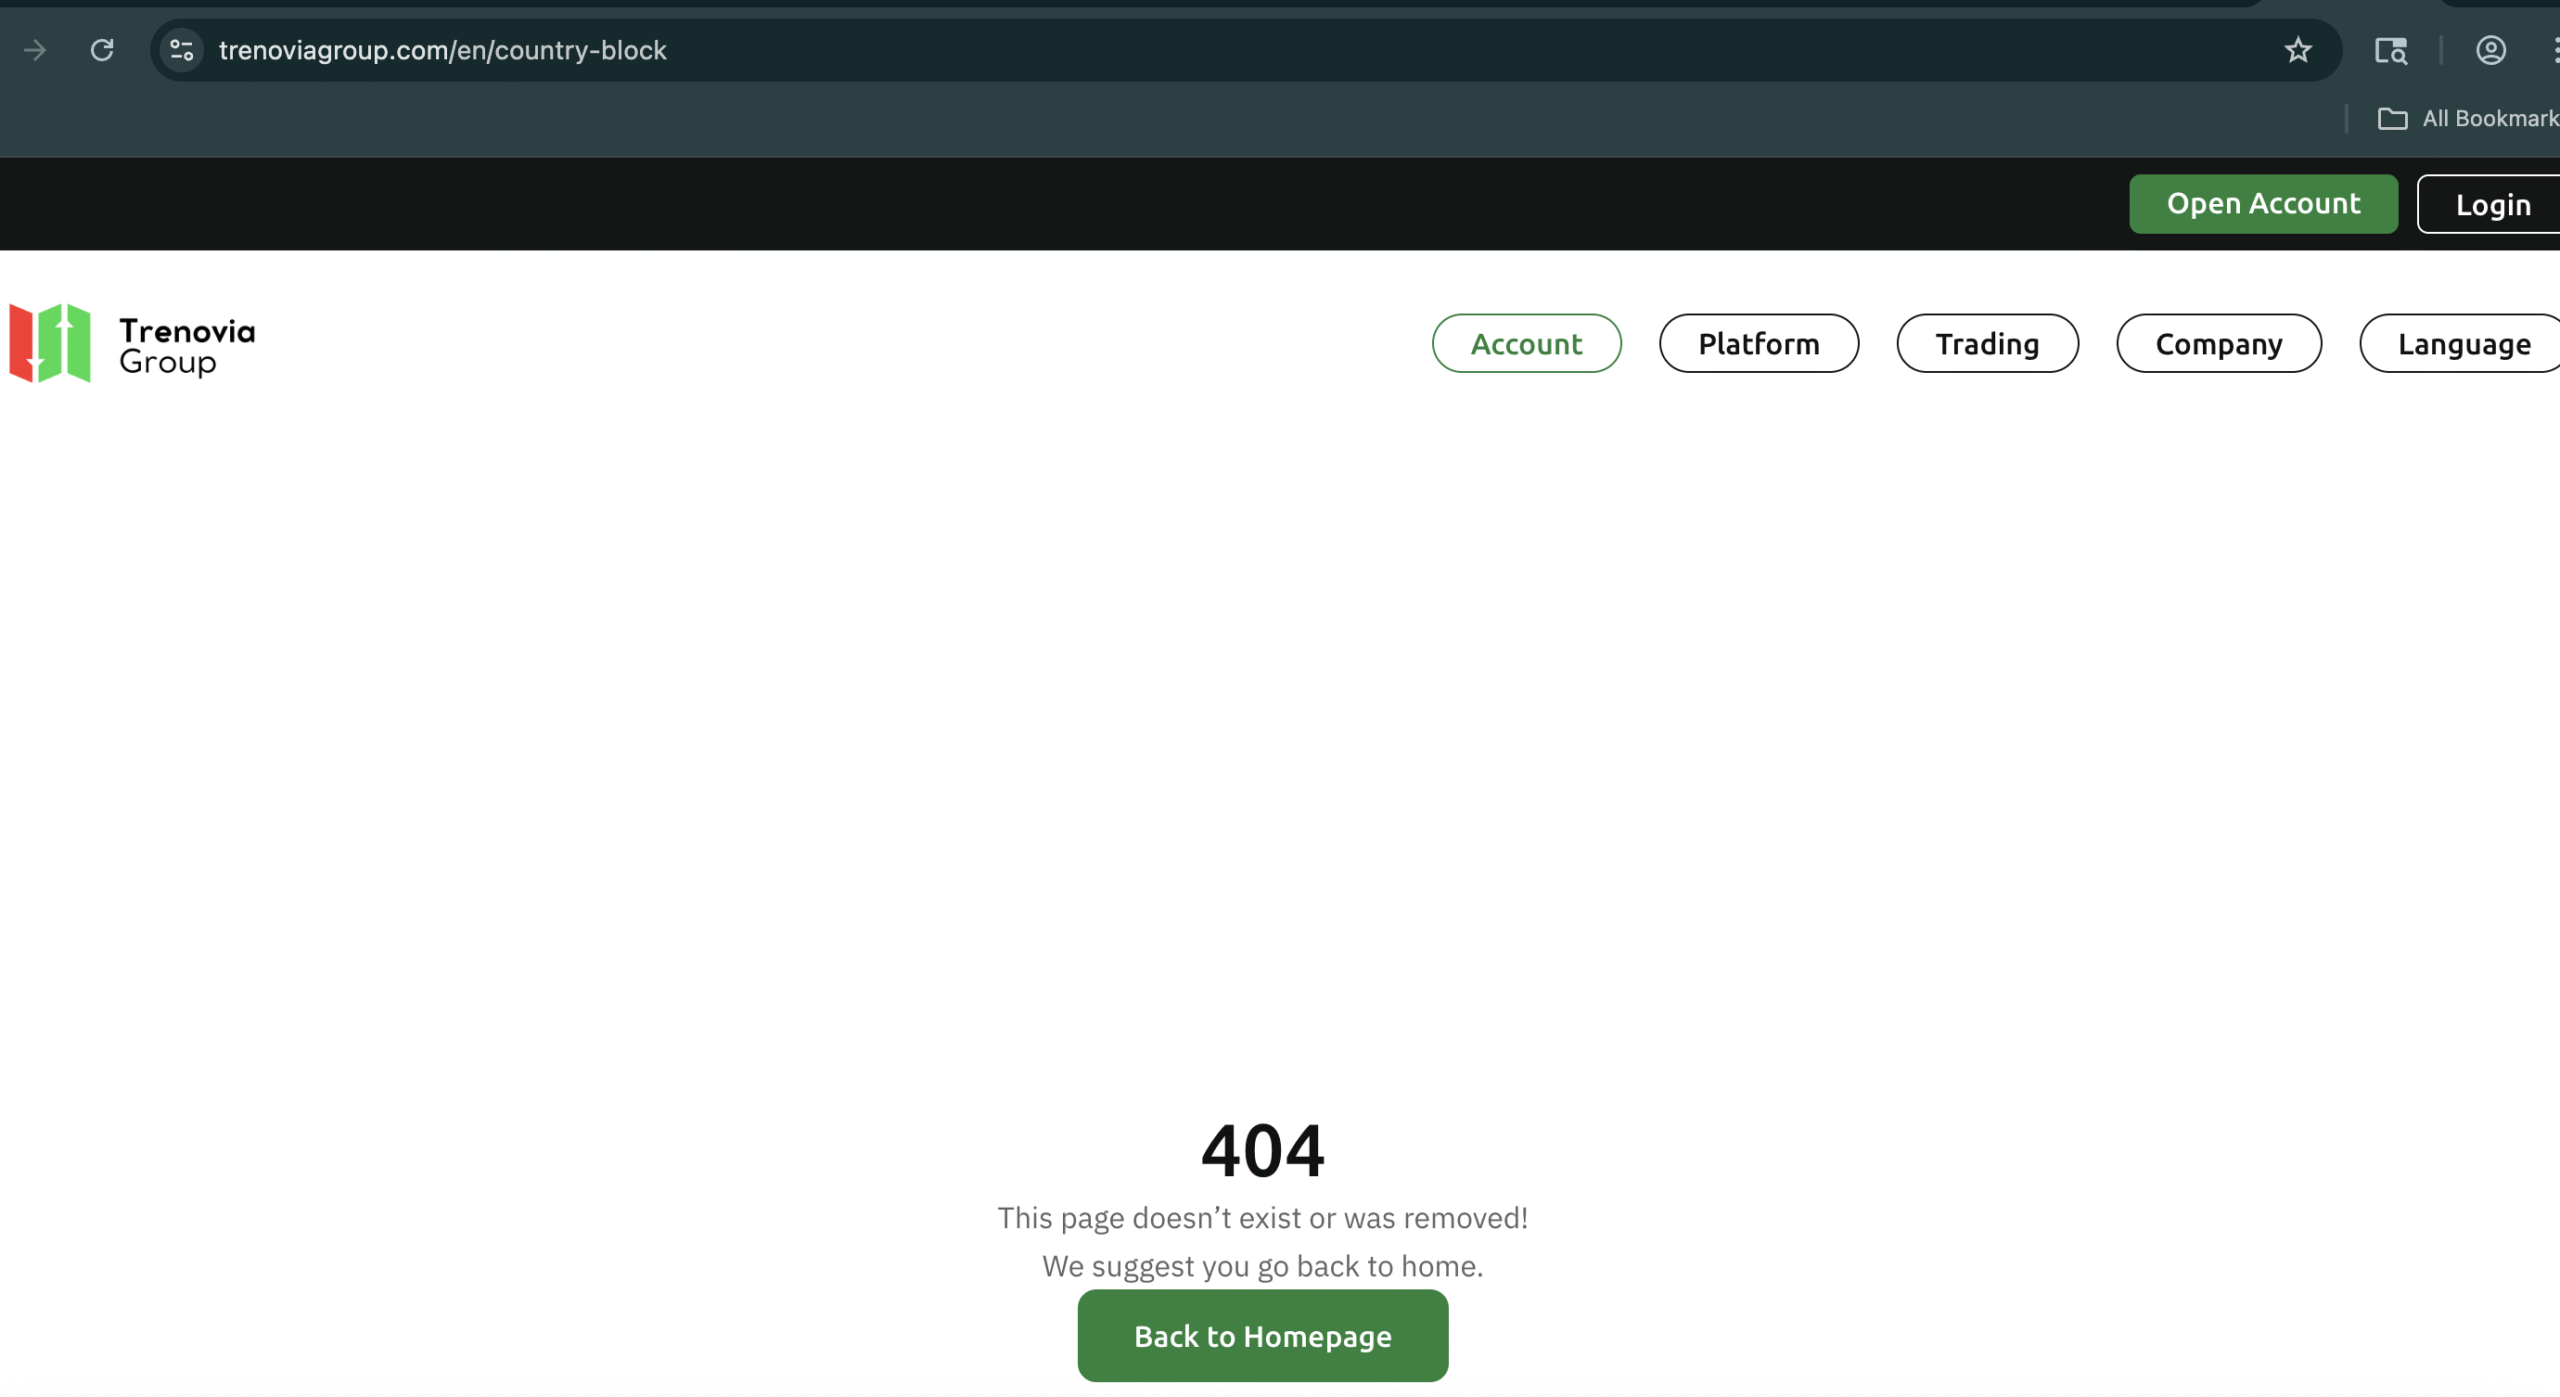Image resolution: width=2560 pixels, height=1397 pixels.
Task: Click the Open Account button
Action: [2263, 204]
